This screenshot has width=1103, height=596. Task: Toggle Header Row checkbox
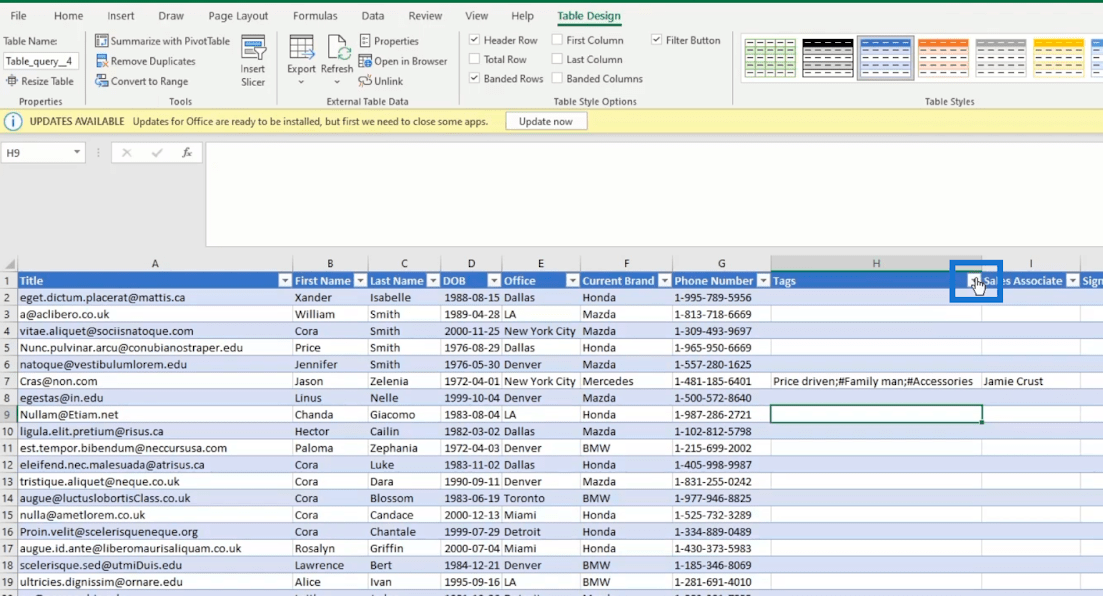coord(475,40)
